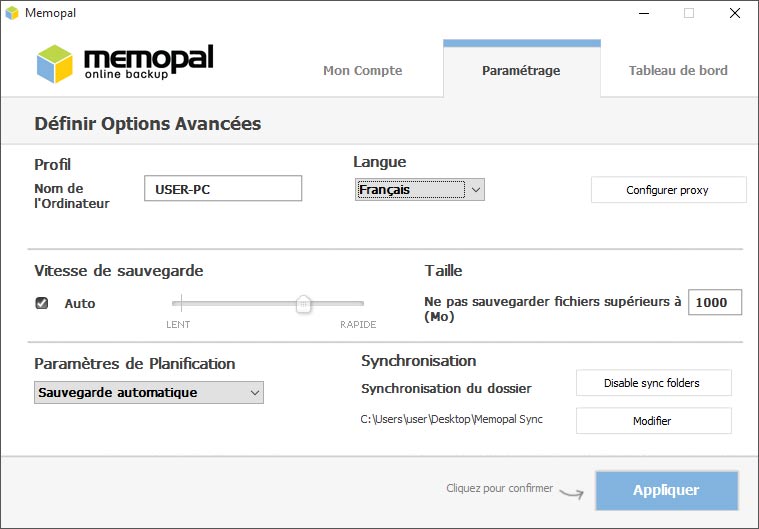The image size is (759, 529).
Task: Apply settings with the Appliquer button
Action: pos(667,490)
